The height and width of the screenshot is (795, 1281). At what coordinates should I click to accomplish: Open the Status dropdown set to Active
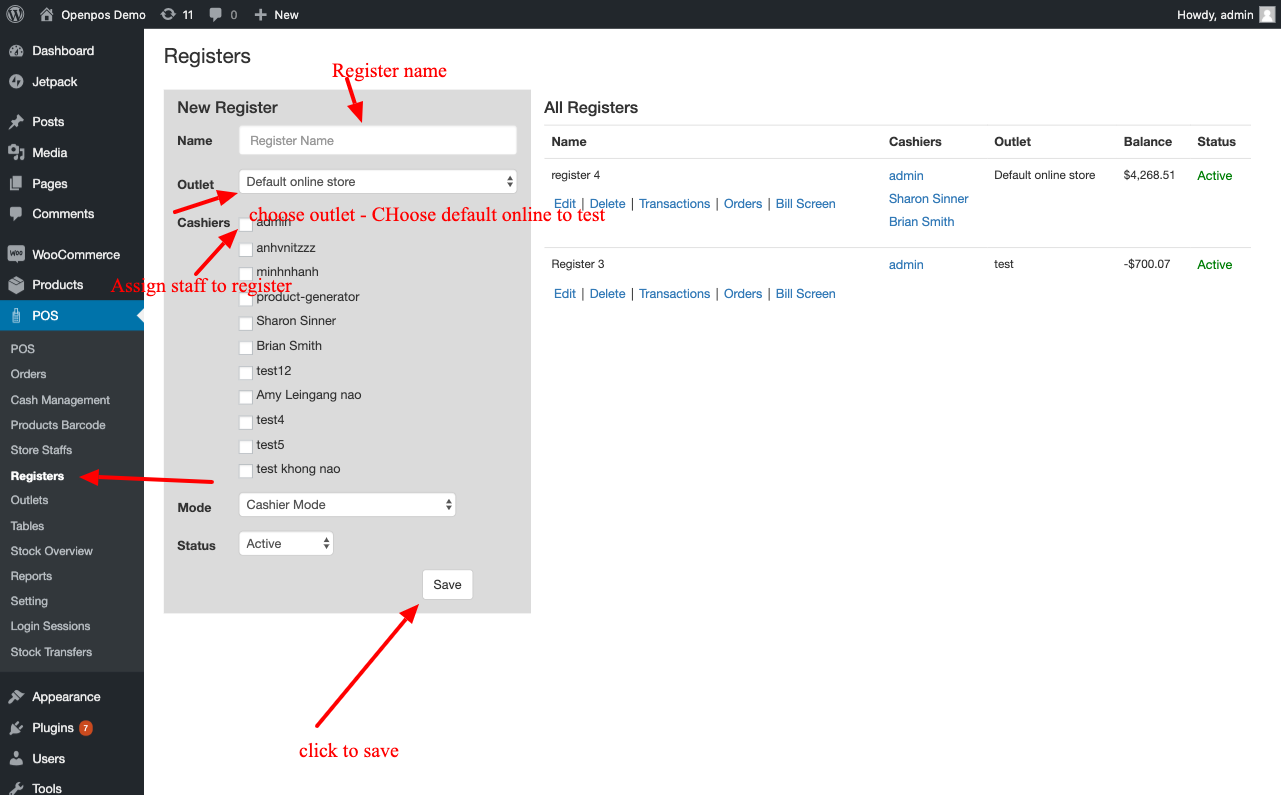(286, 544)
